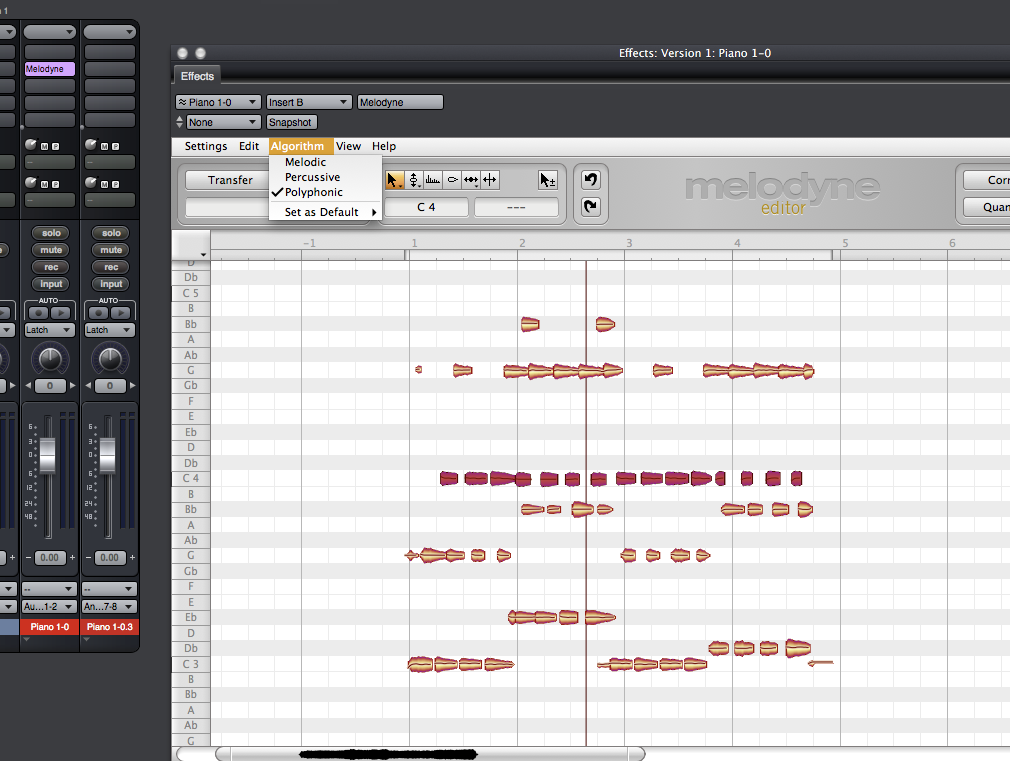
Task: Select the note separation tool icon
Action: (x=490, y=180)
